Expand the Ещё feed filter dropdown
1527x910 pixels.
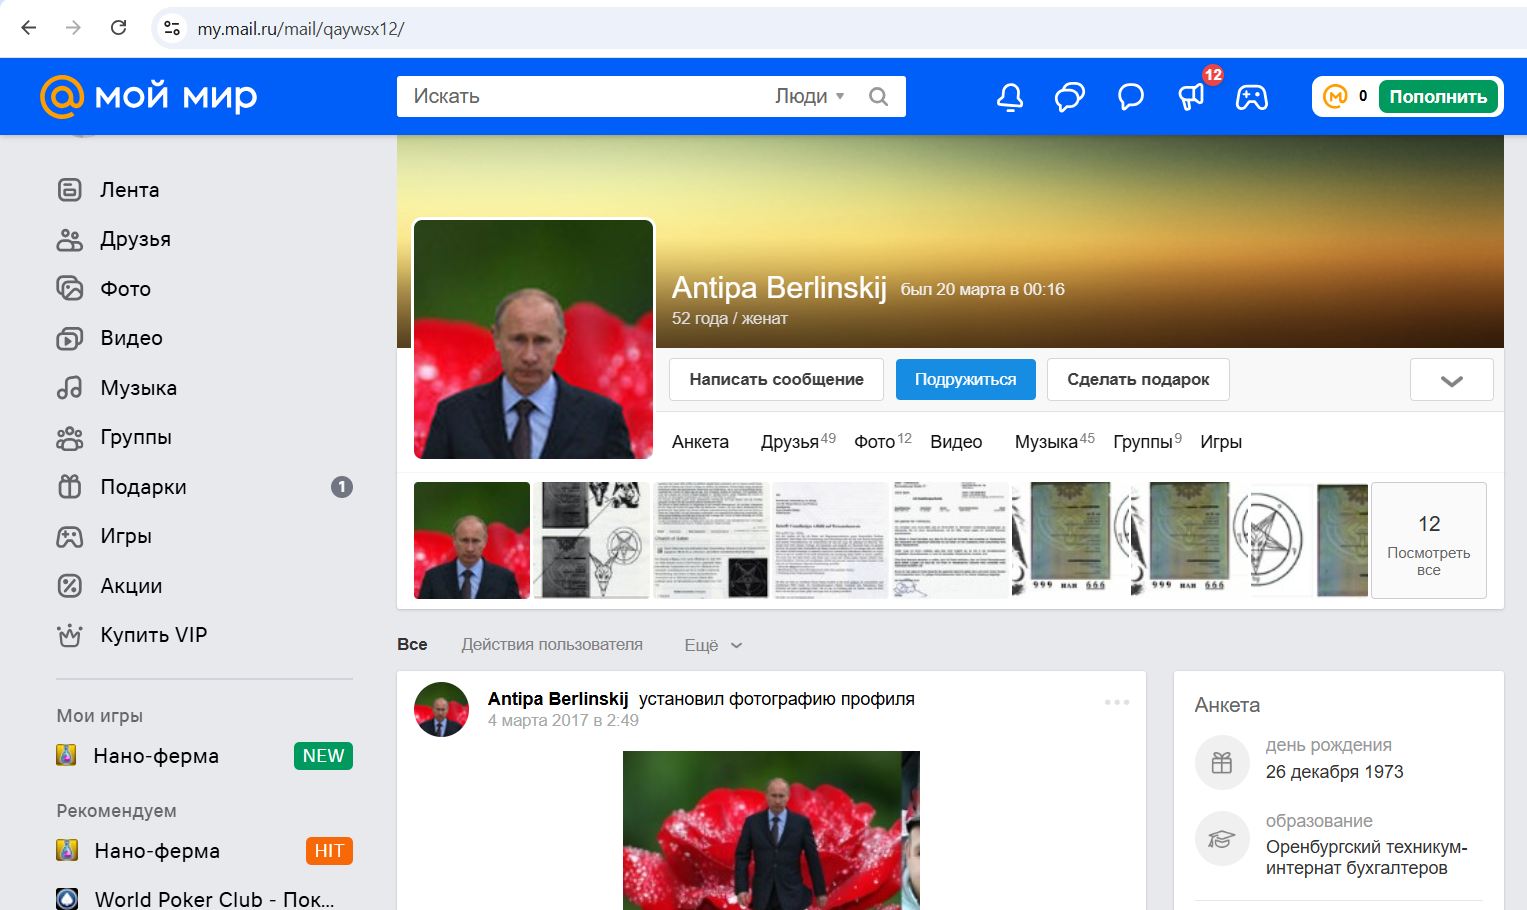tap(714, 645)
